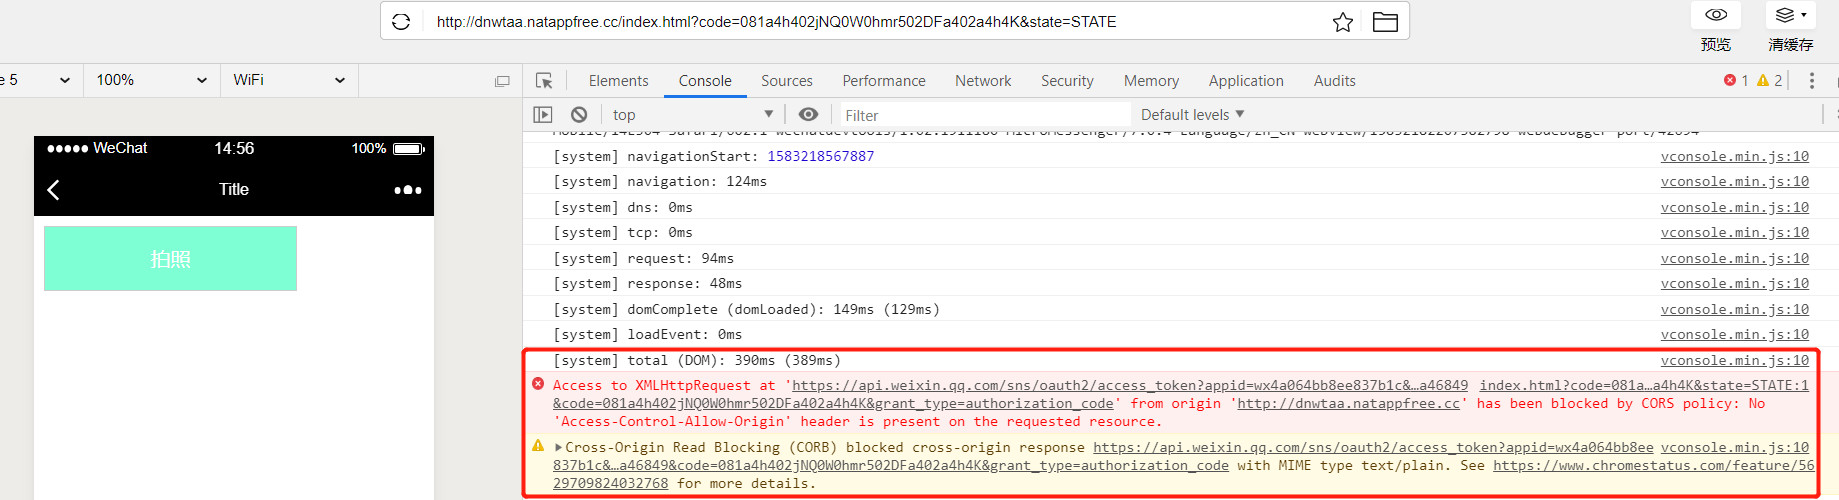Image resolution: width=1839 pixels, height=500 pixels.
Task: Click the console Filter input field
Action: [x=985, y=115]
